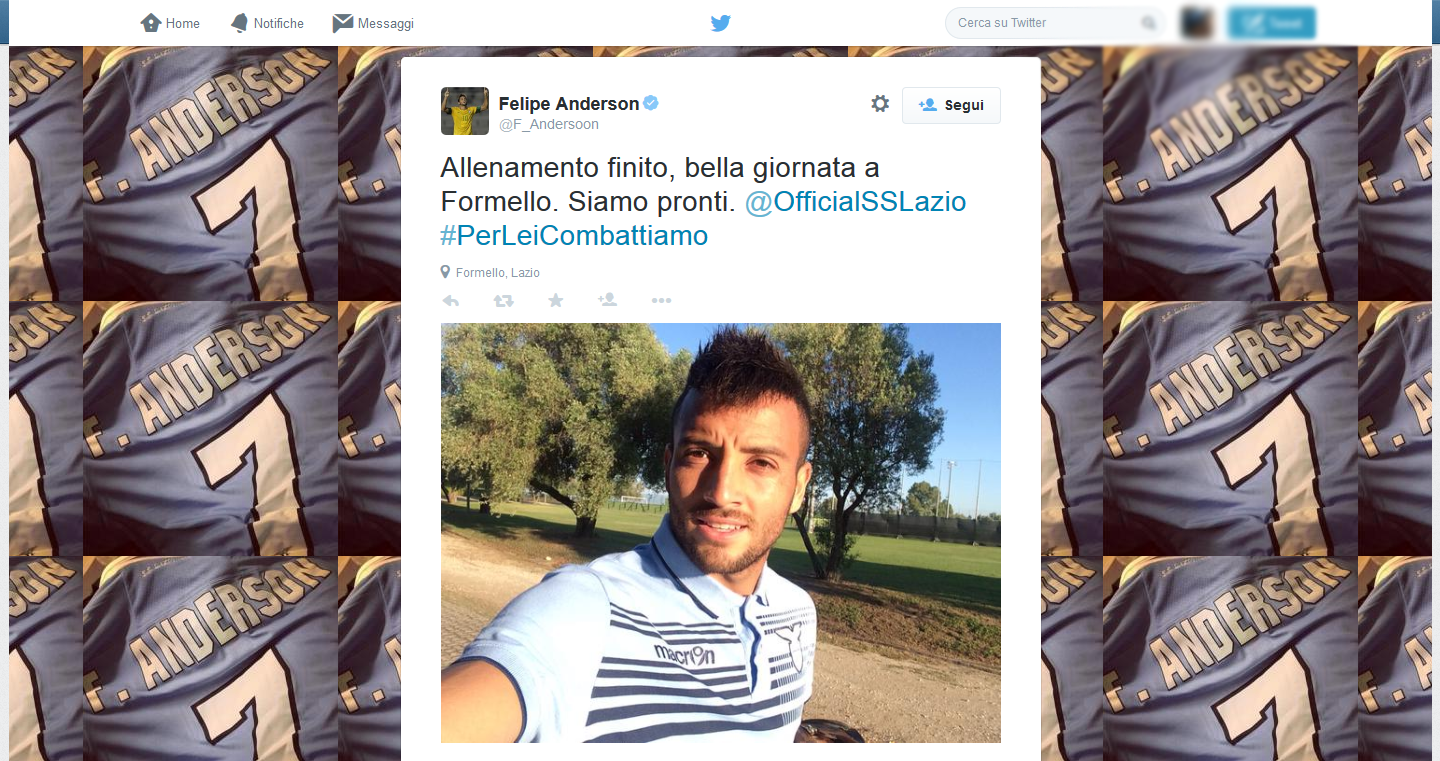Click the Twitter bird logo
Image resolution: width=1440 pixels, height=761 pixels.
(x=720, y=23)
